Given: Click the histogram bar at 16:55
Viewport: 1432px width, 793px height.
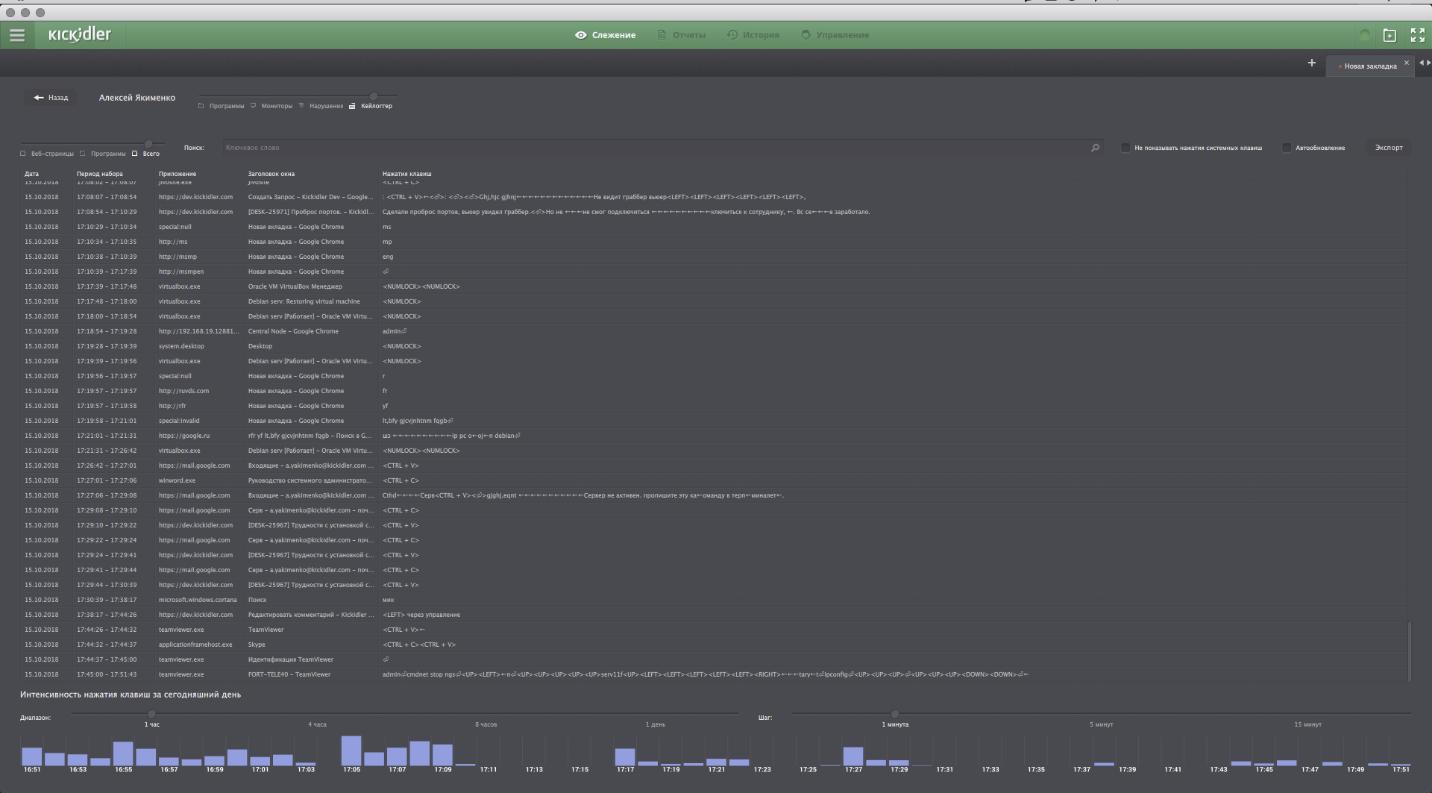Looking at the screenshot, I should [123, 754].
